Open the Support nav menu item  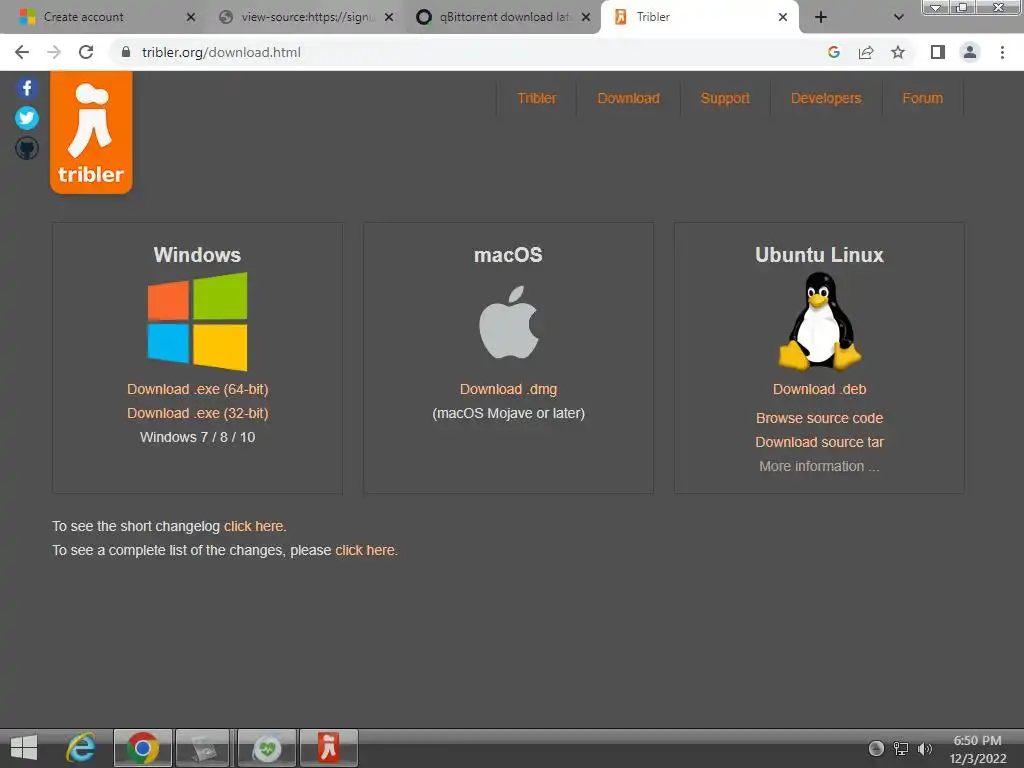[x=725, y=98]
